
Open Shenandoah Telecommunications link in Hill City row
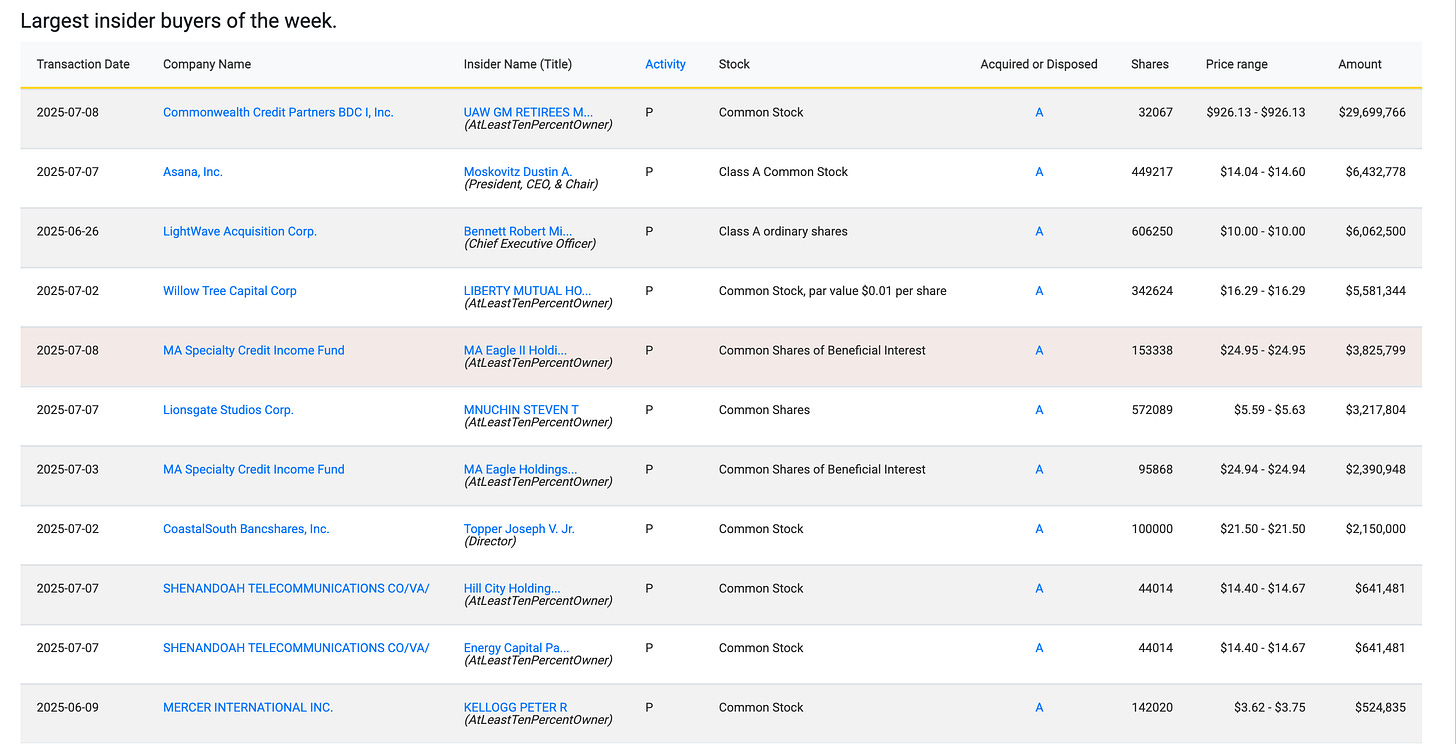point(296,588)
